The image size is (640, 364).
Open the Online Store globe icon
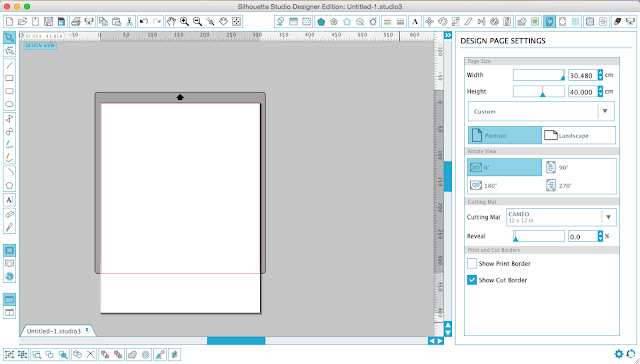9,276
